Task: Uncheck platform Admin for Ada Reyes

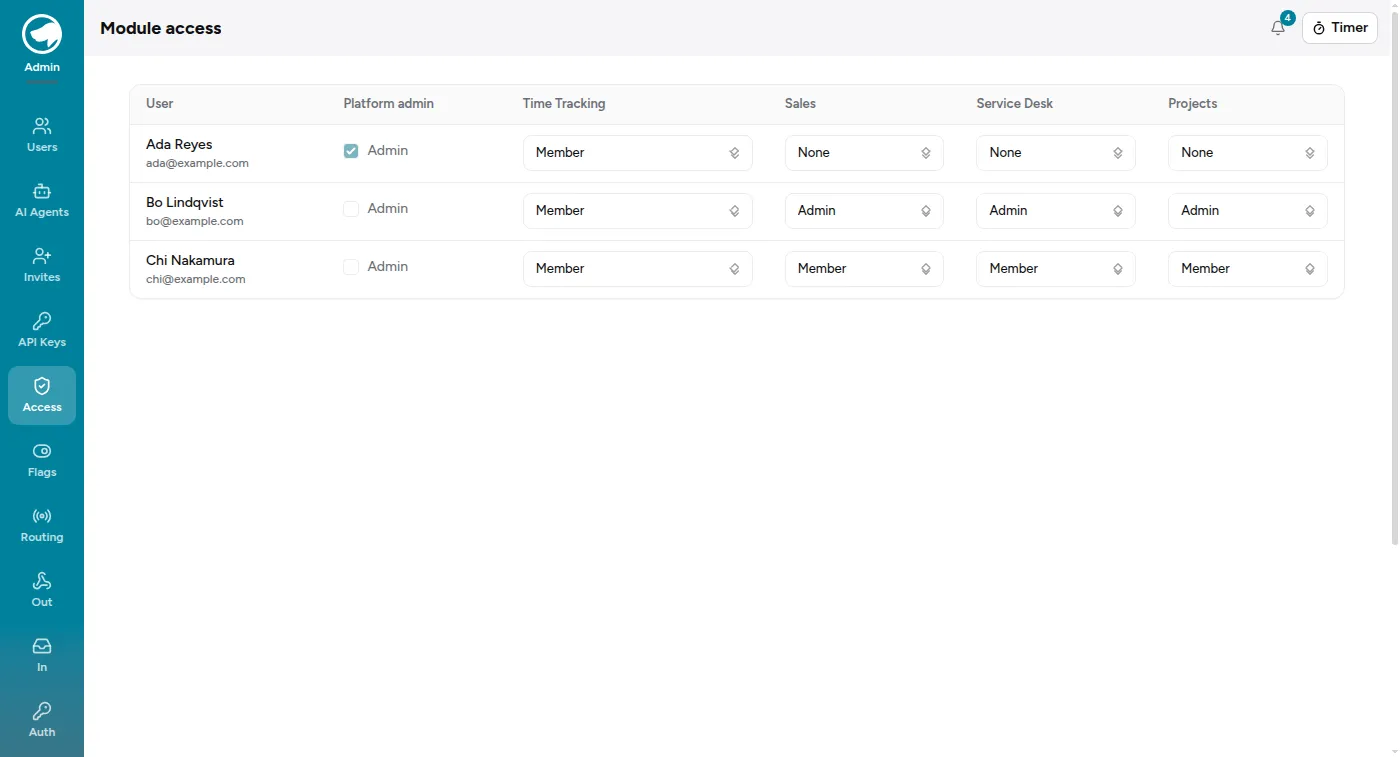Action: point(351,151)
